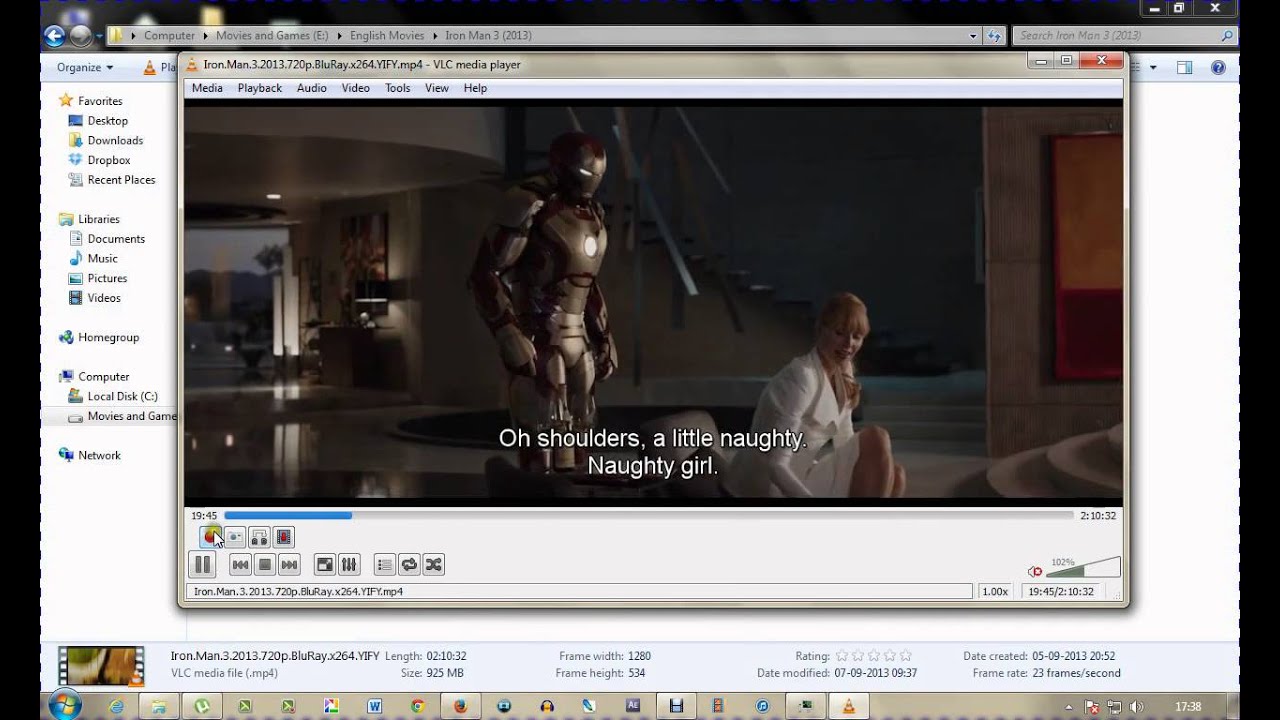
Task: Open the change-view dropdown arrow in Explorer
Action: click(x=1153, y=68)
